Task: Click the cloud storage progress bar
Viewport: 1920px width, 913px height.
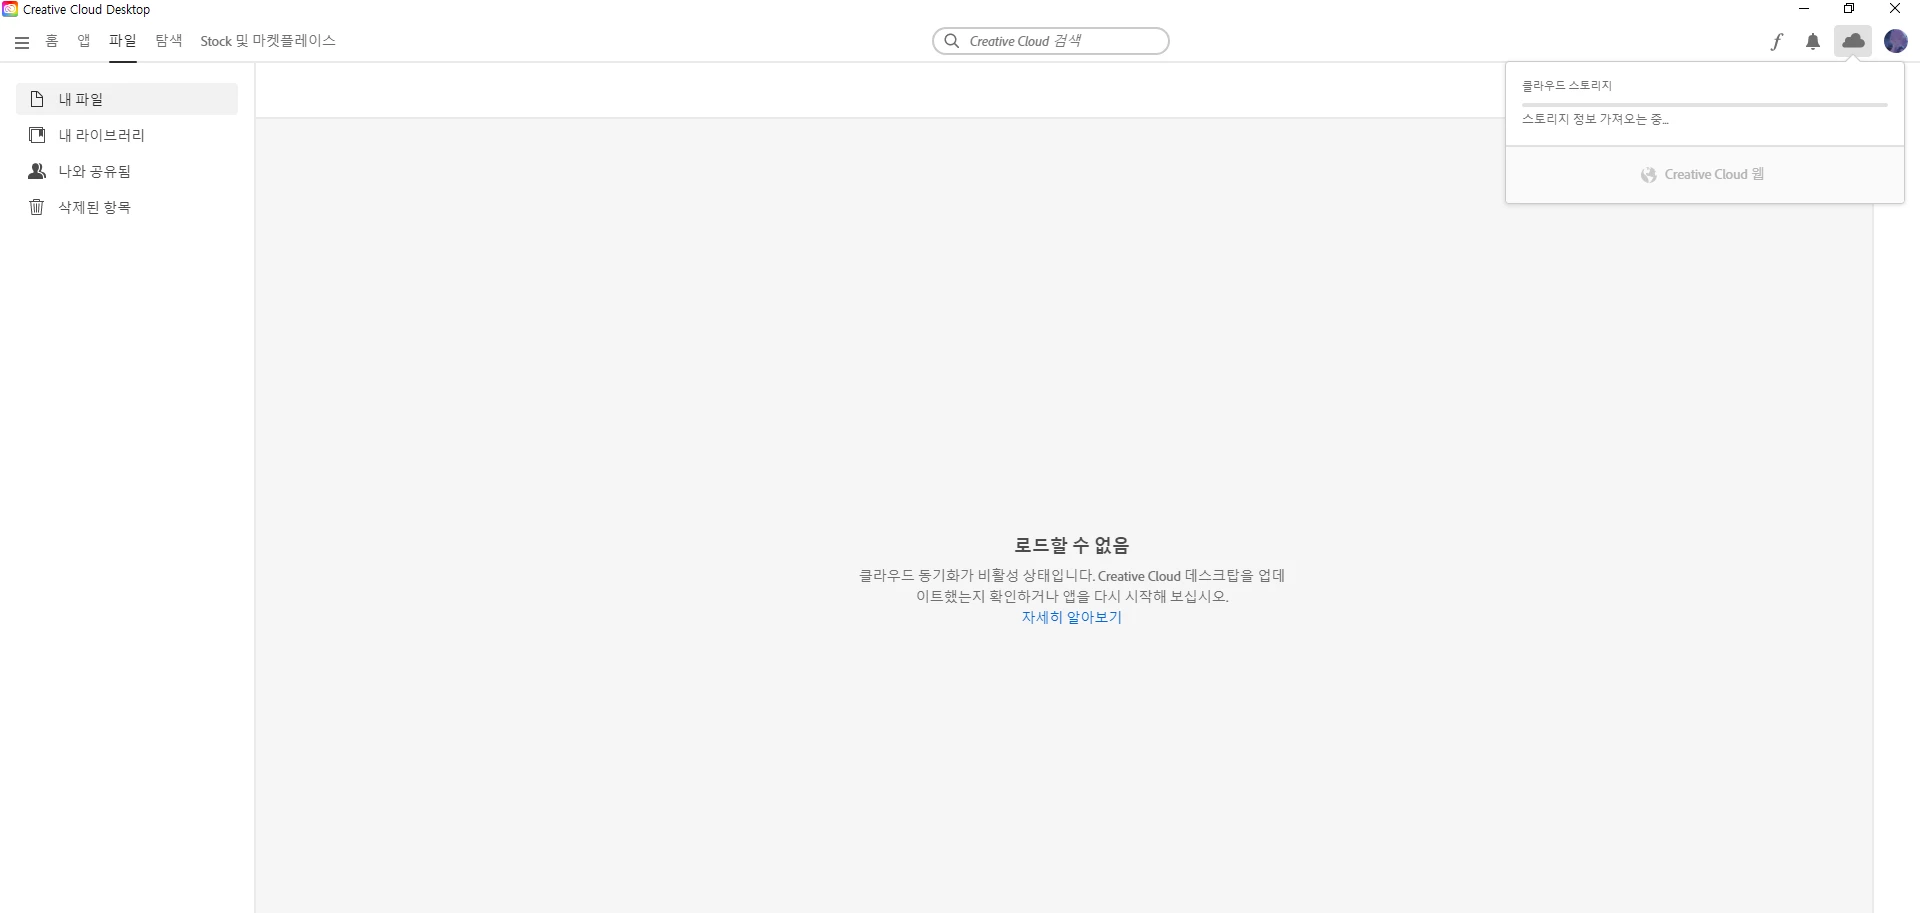Action: [1704, 104]
